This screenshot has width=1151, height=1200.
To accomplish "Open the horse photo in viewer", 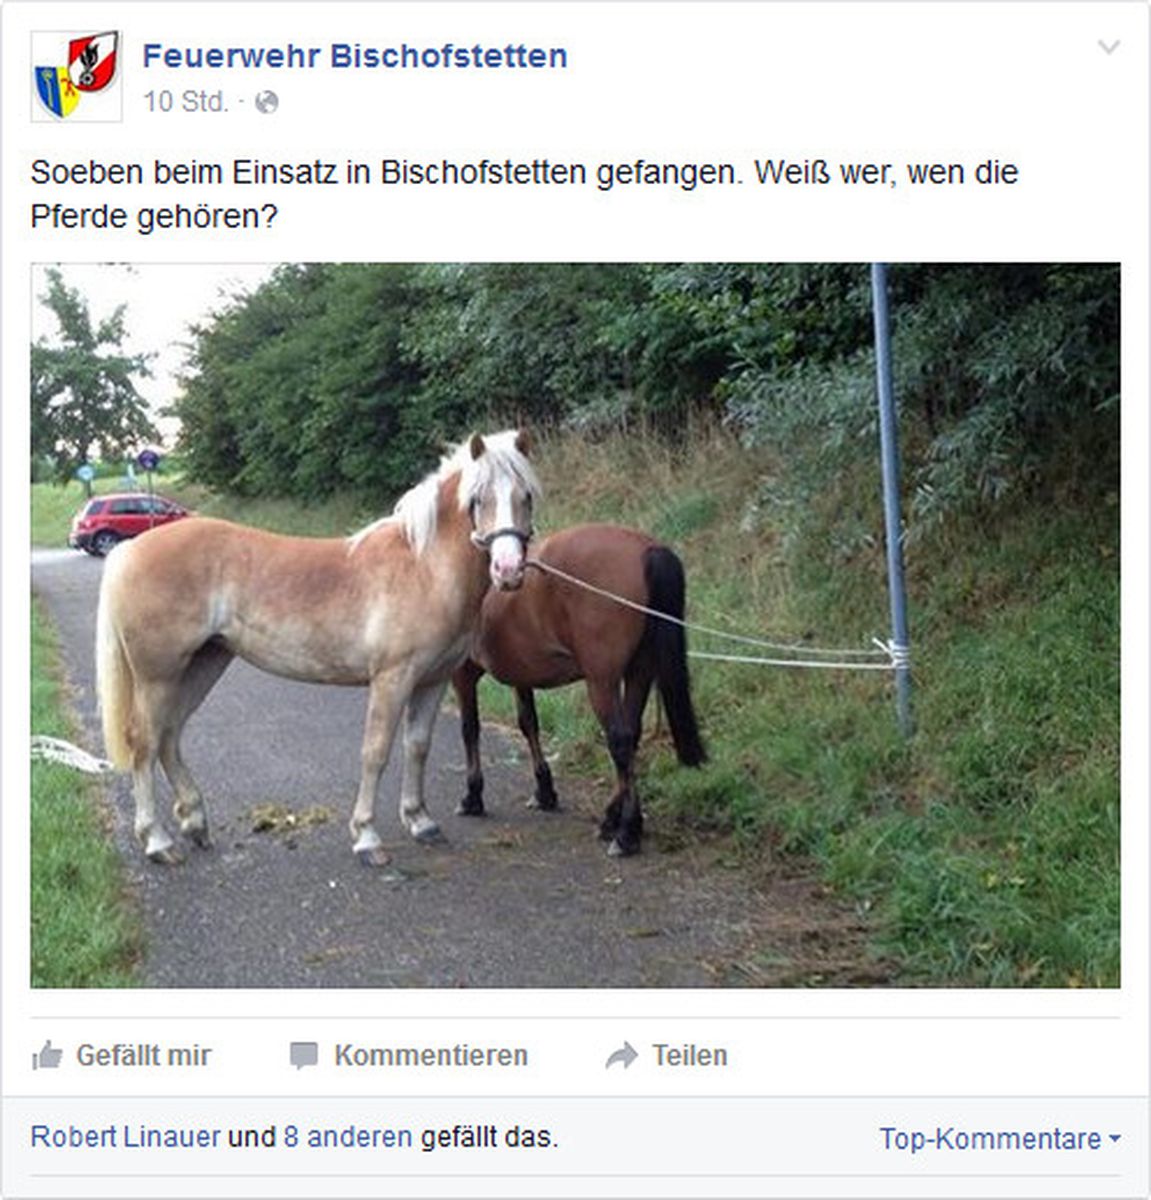I will click(x=575, y=625).
